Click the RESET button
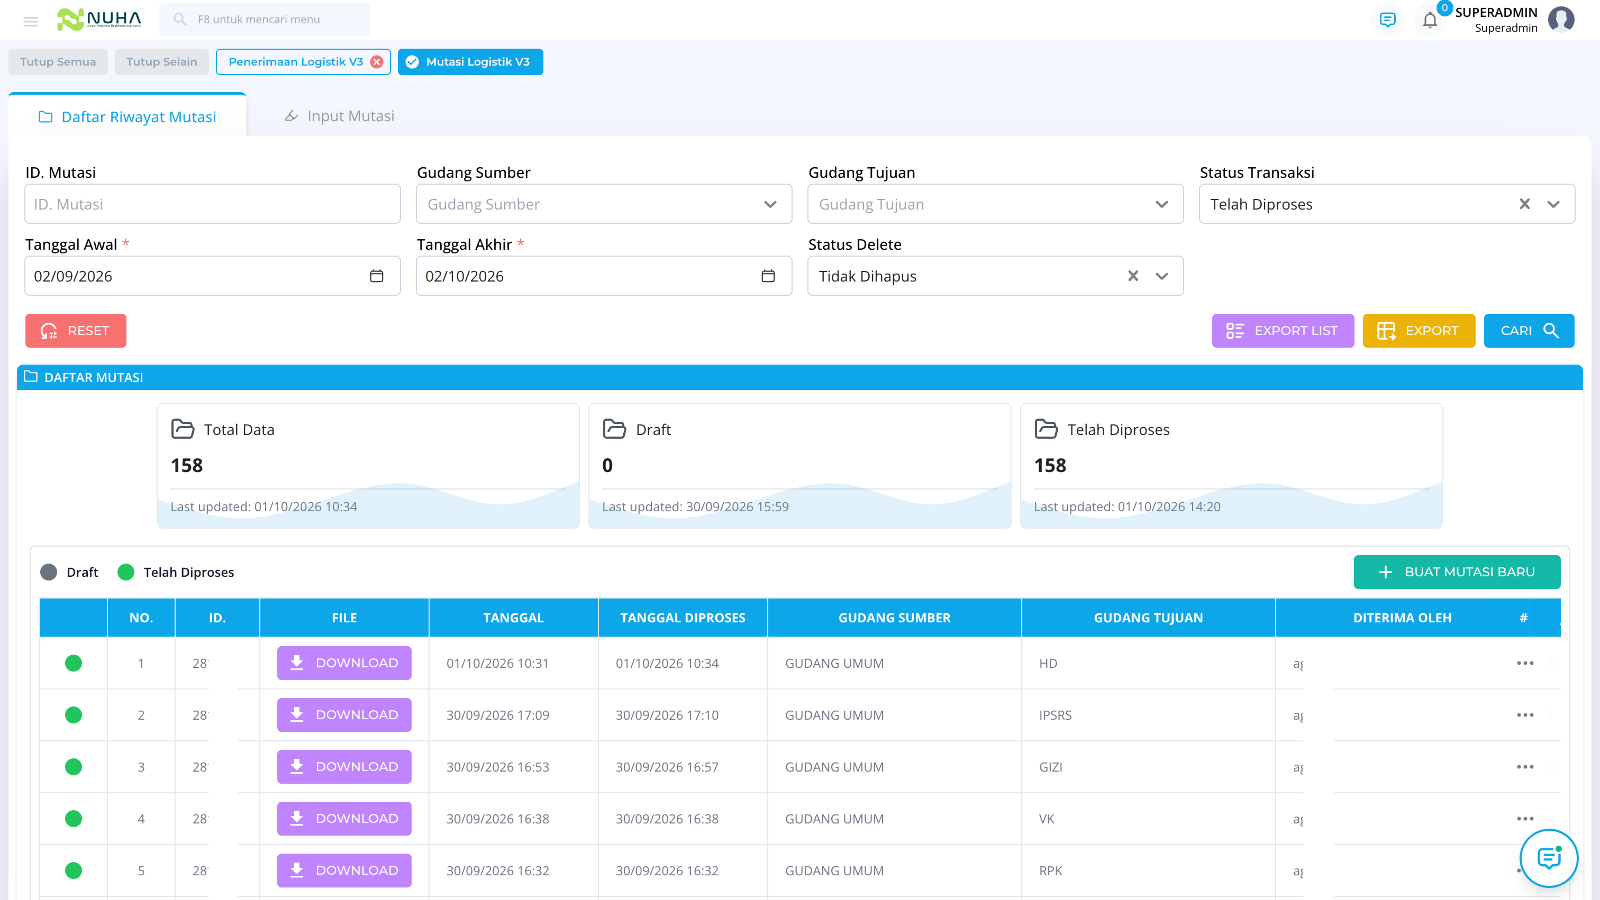 76,331
